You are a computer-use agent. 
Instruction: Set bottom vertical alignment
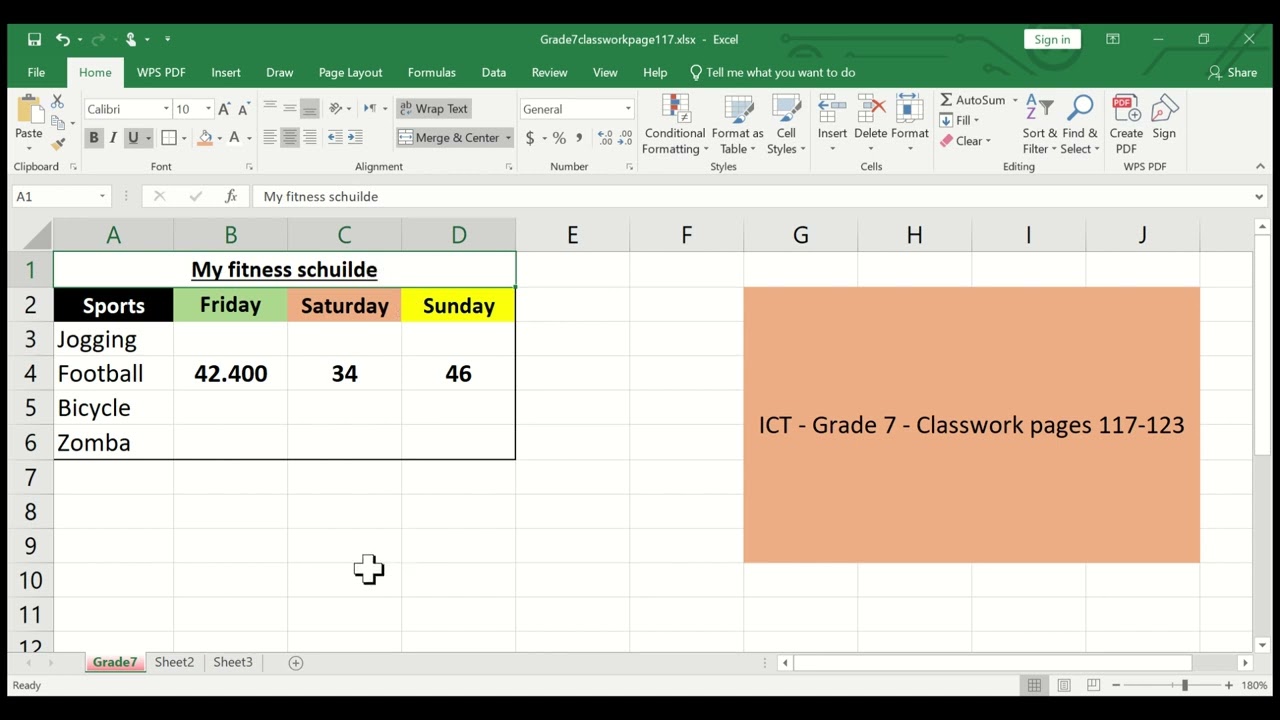[x=310, y=108]
